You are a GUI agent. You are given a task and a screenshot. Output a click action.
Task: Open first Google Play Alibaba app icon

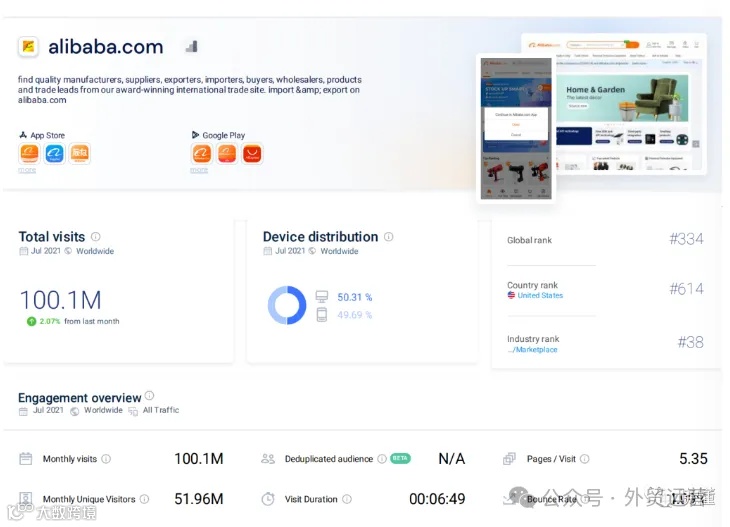click(x=202, y=153)
